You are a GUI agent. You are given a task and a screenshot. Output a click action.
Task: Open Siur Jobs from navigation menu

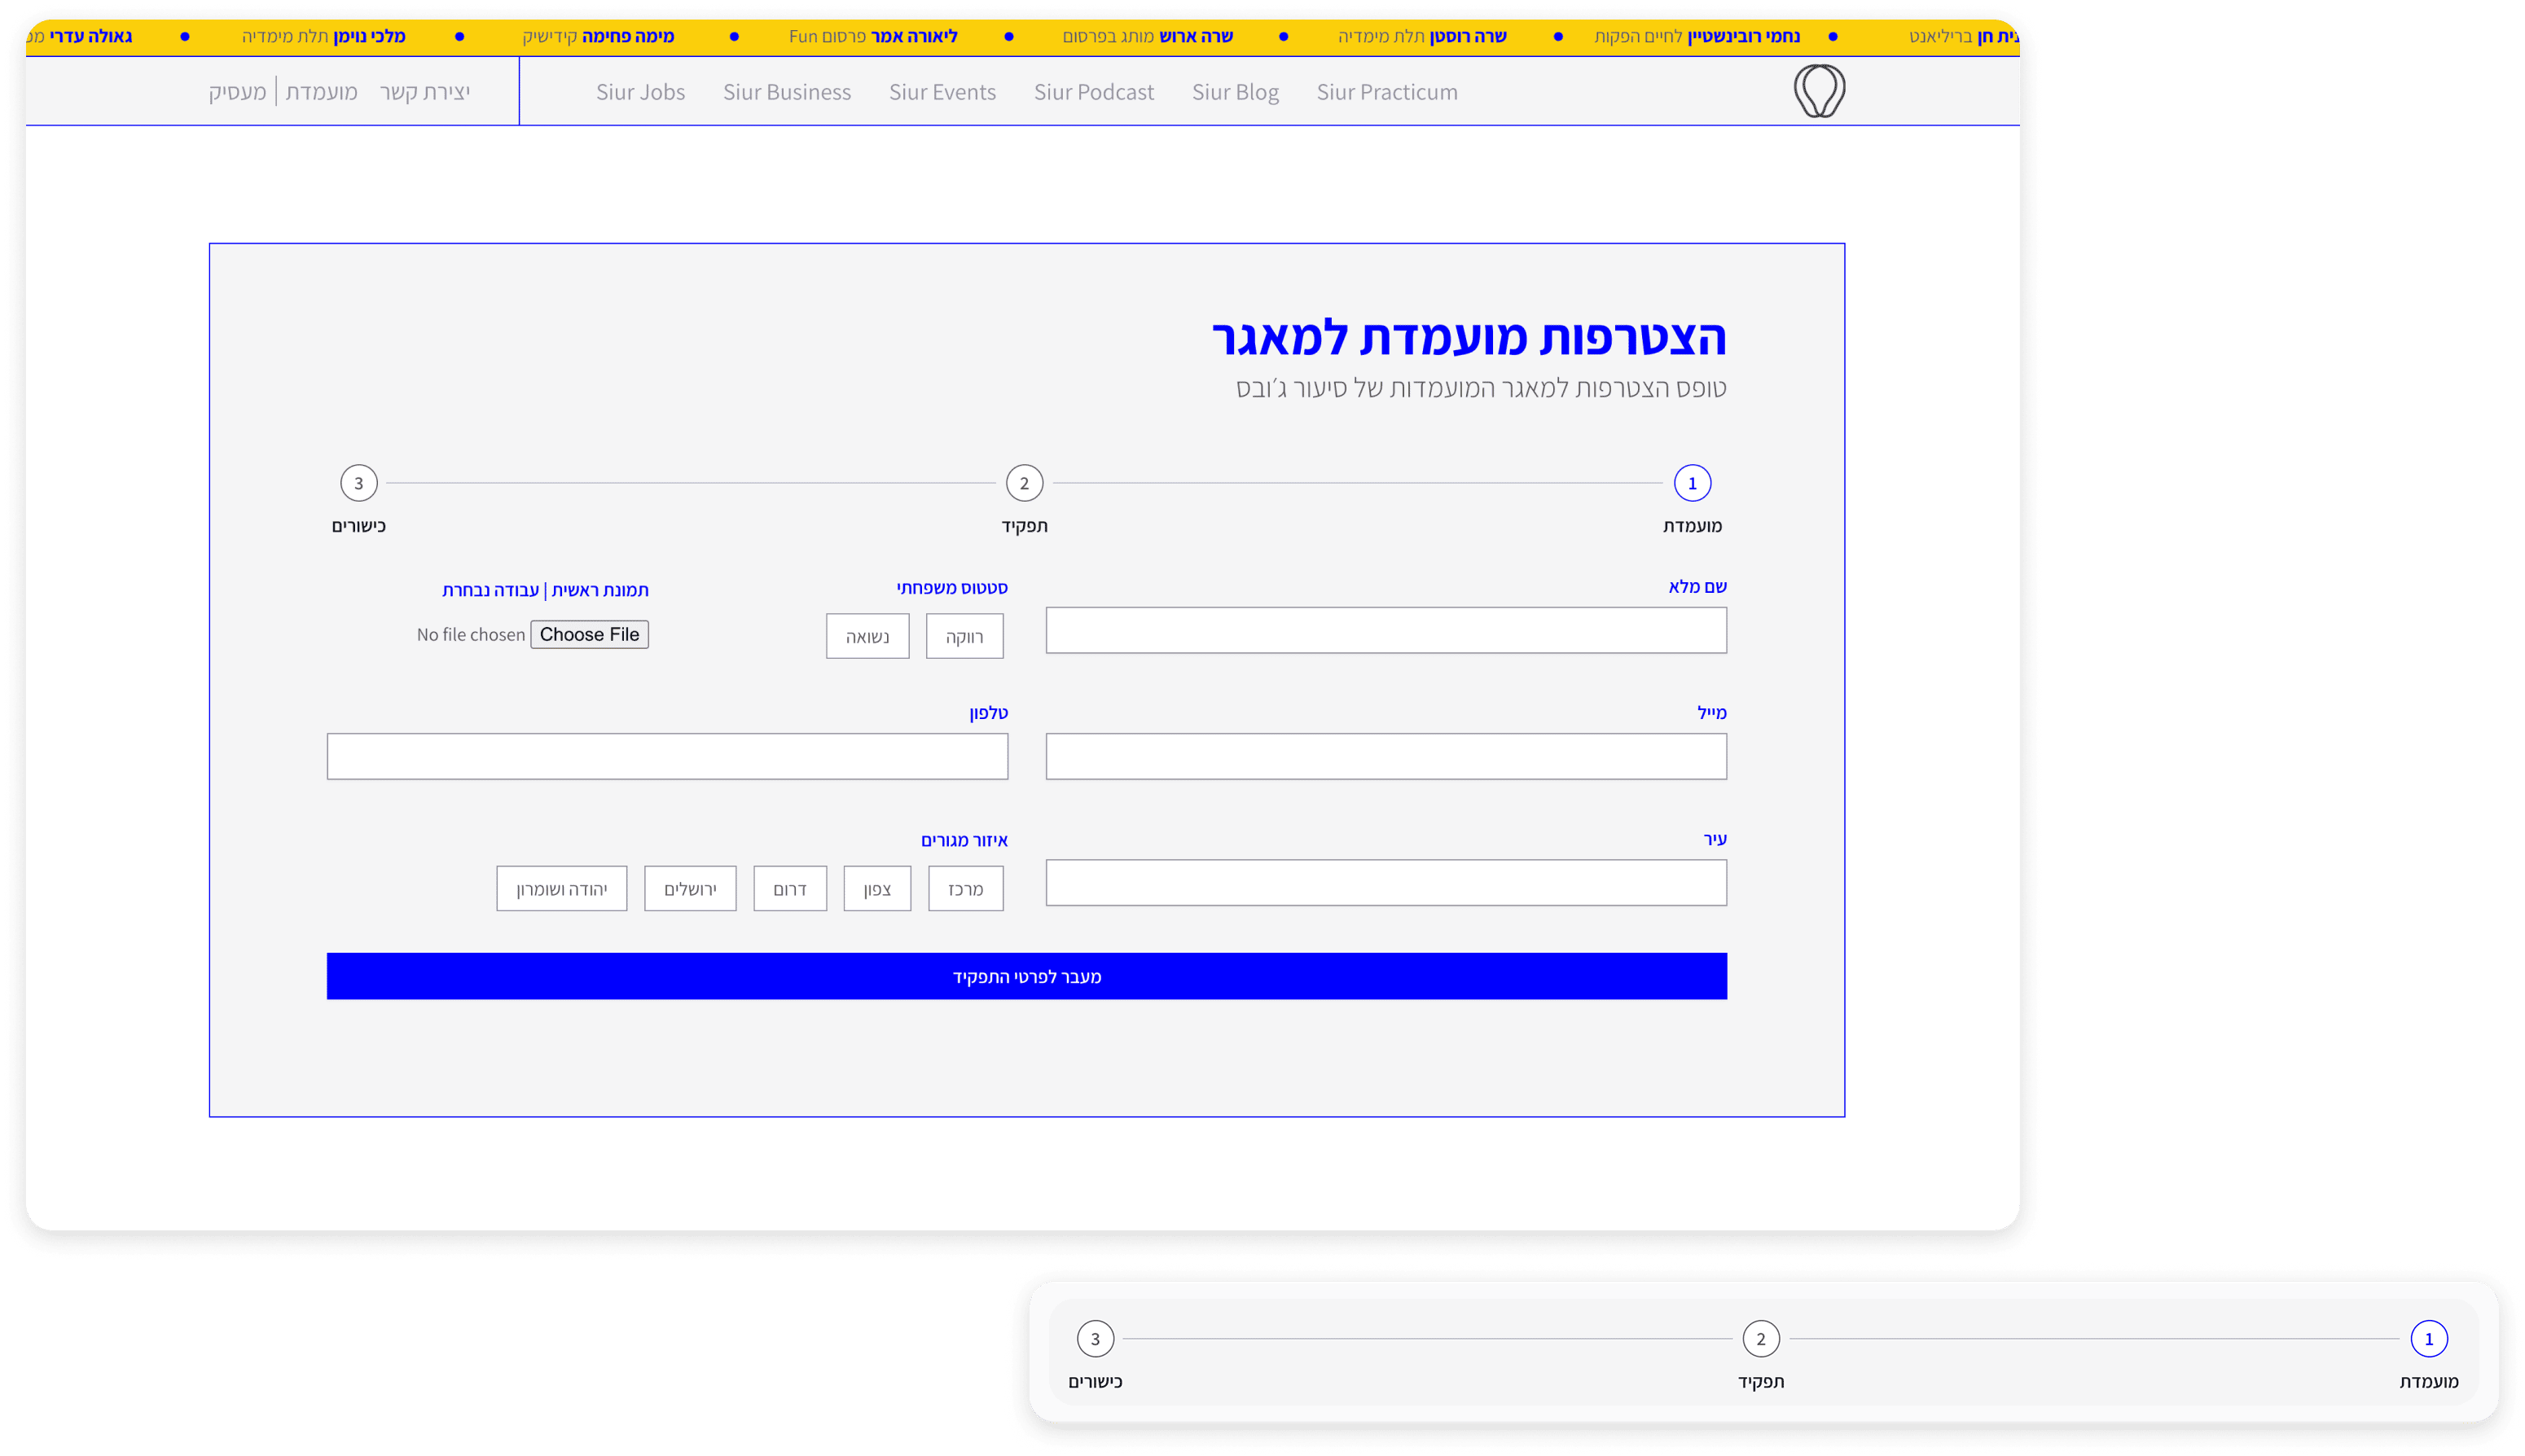640,92
